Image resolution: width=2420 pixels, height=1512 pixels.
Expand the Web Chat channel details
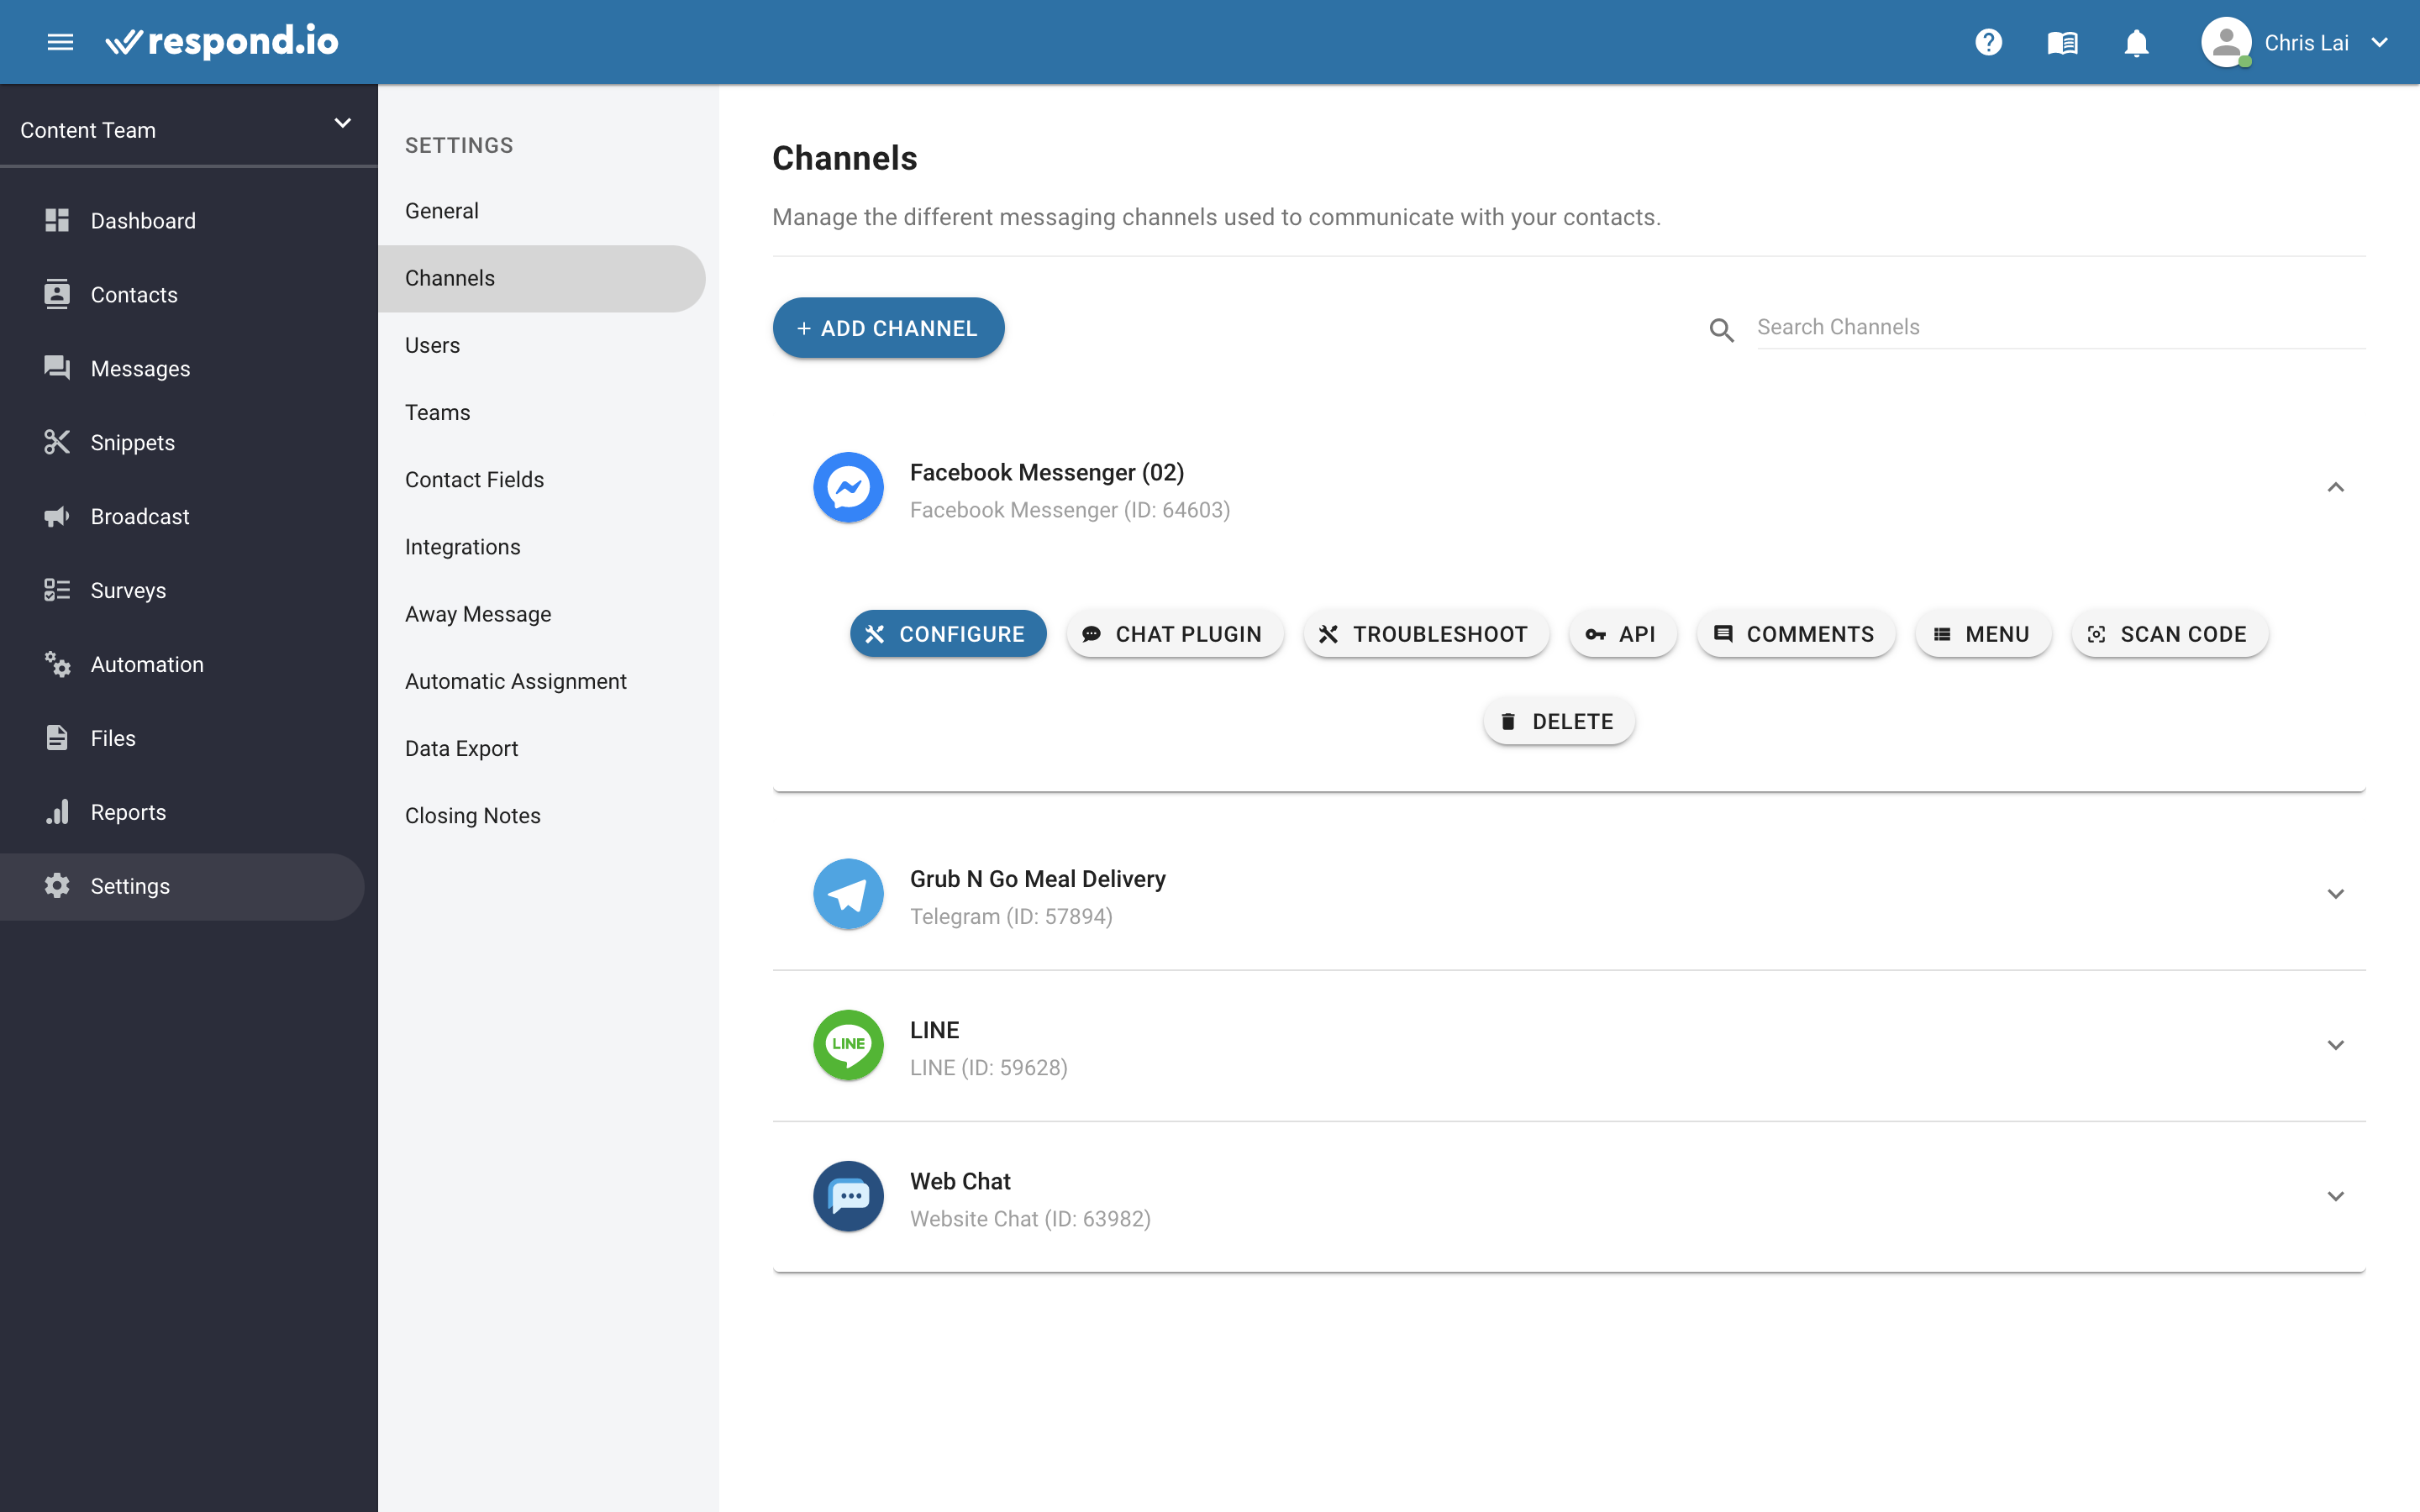[x=2334, y=1195]
